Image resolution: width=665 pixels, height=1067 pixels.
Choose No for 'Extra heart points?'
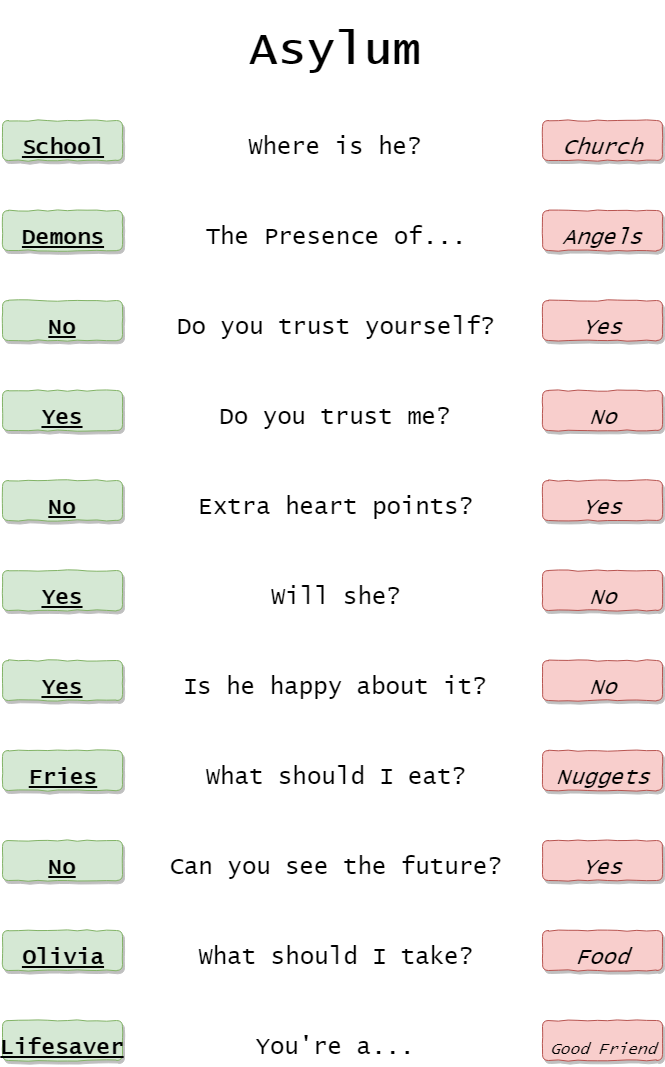(62, 502)
